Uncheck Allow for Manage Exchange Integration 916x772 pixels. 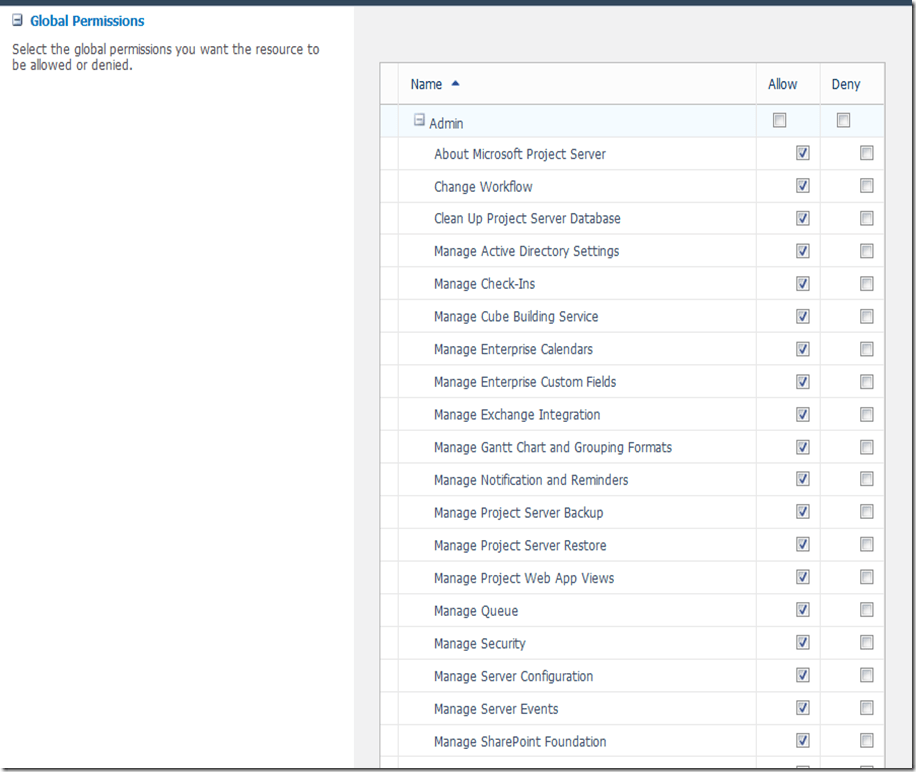pos(802,415)
